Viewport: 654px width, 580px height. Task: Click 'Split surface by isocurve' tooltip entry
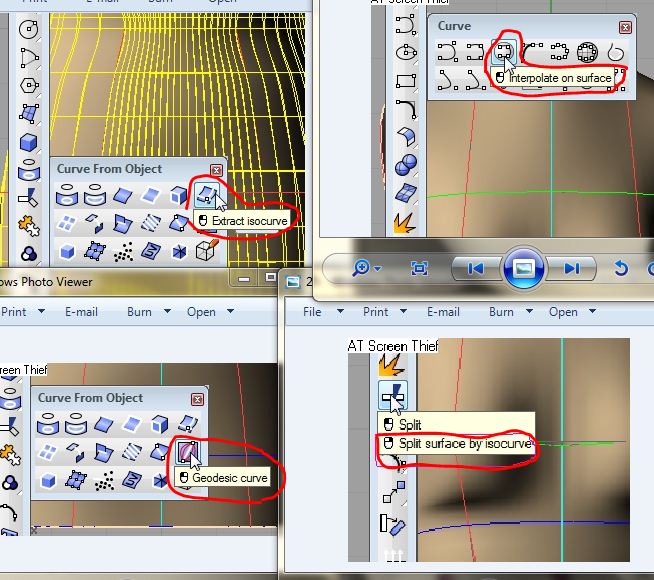point(465,444)
